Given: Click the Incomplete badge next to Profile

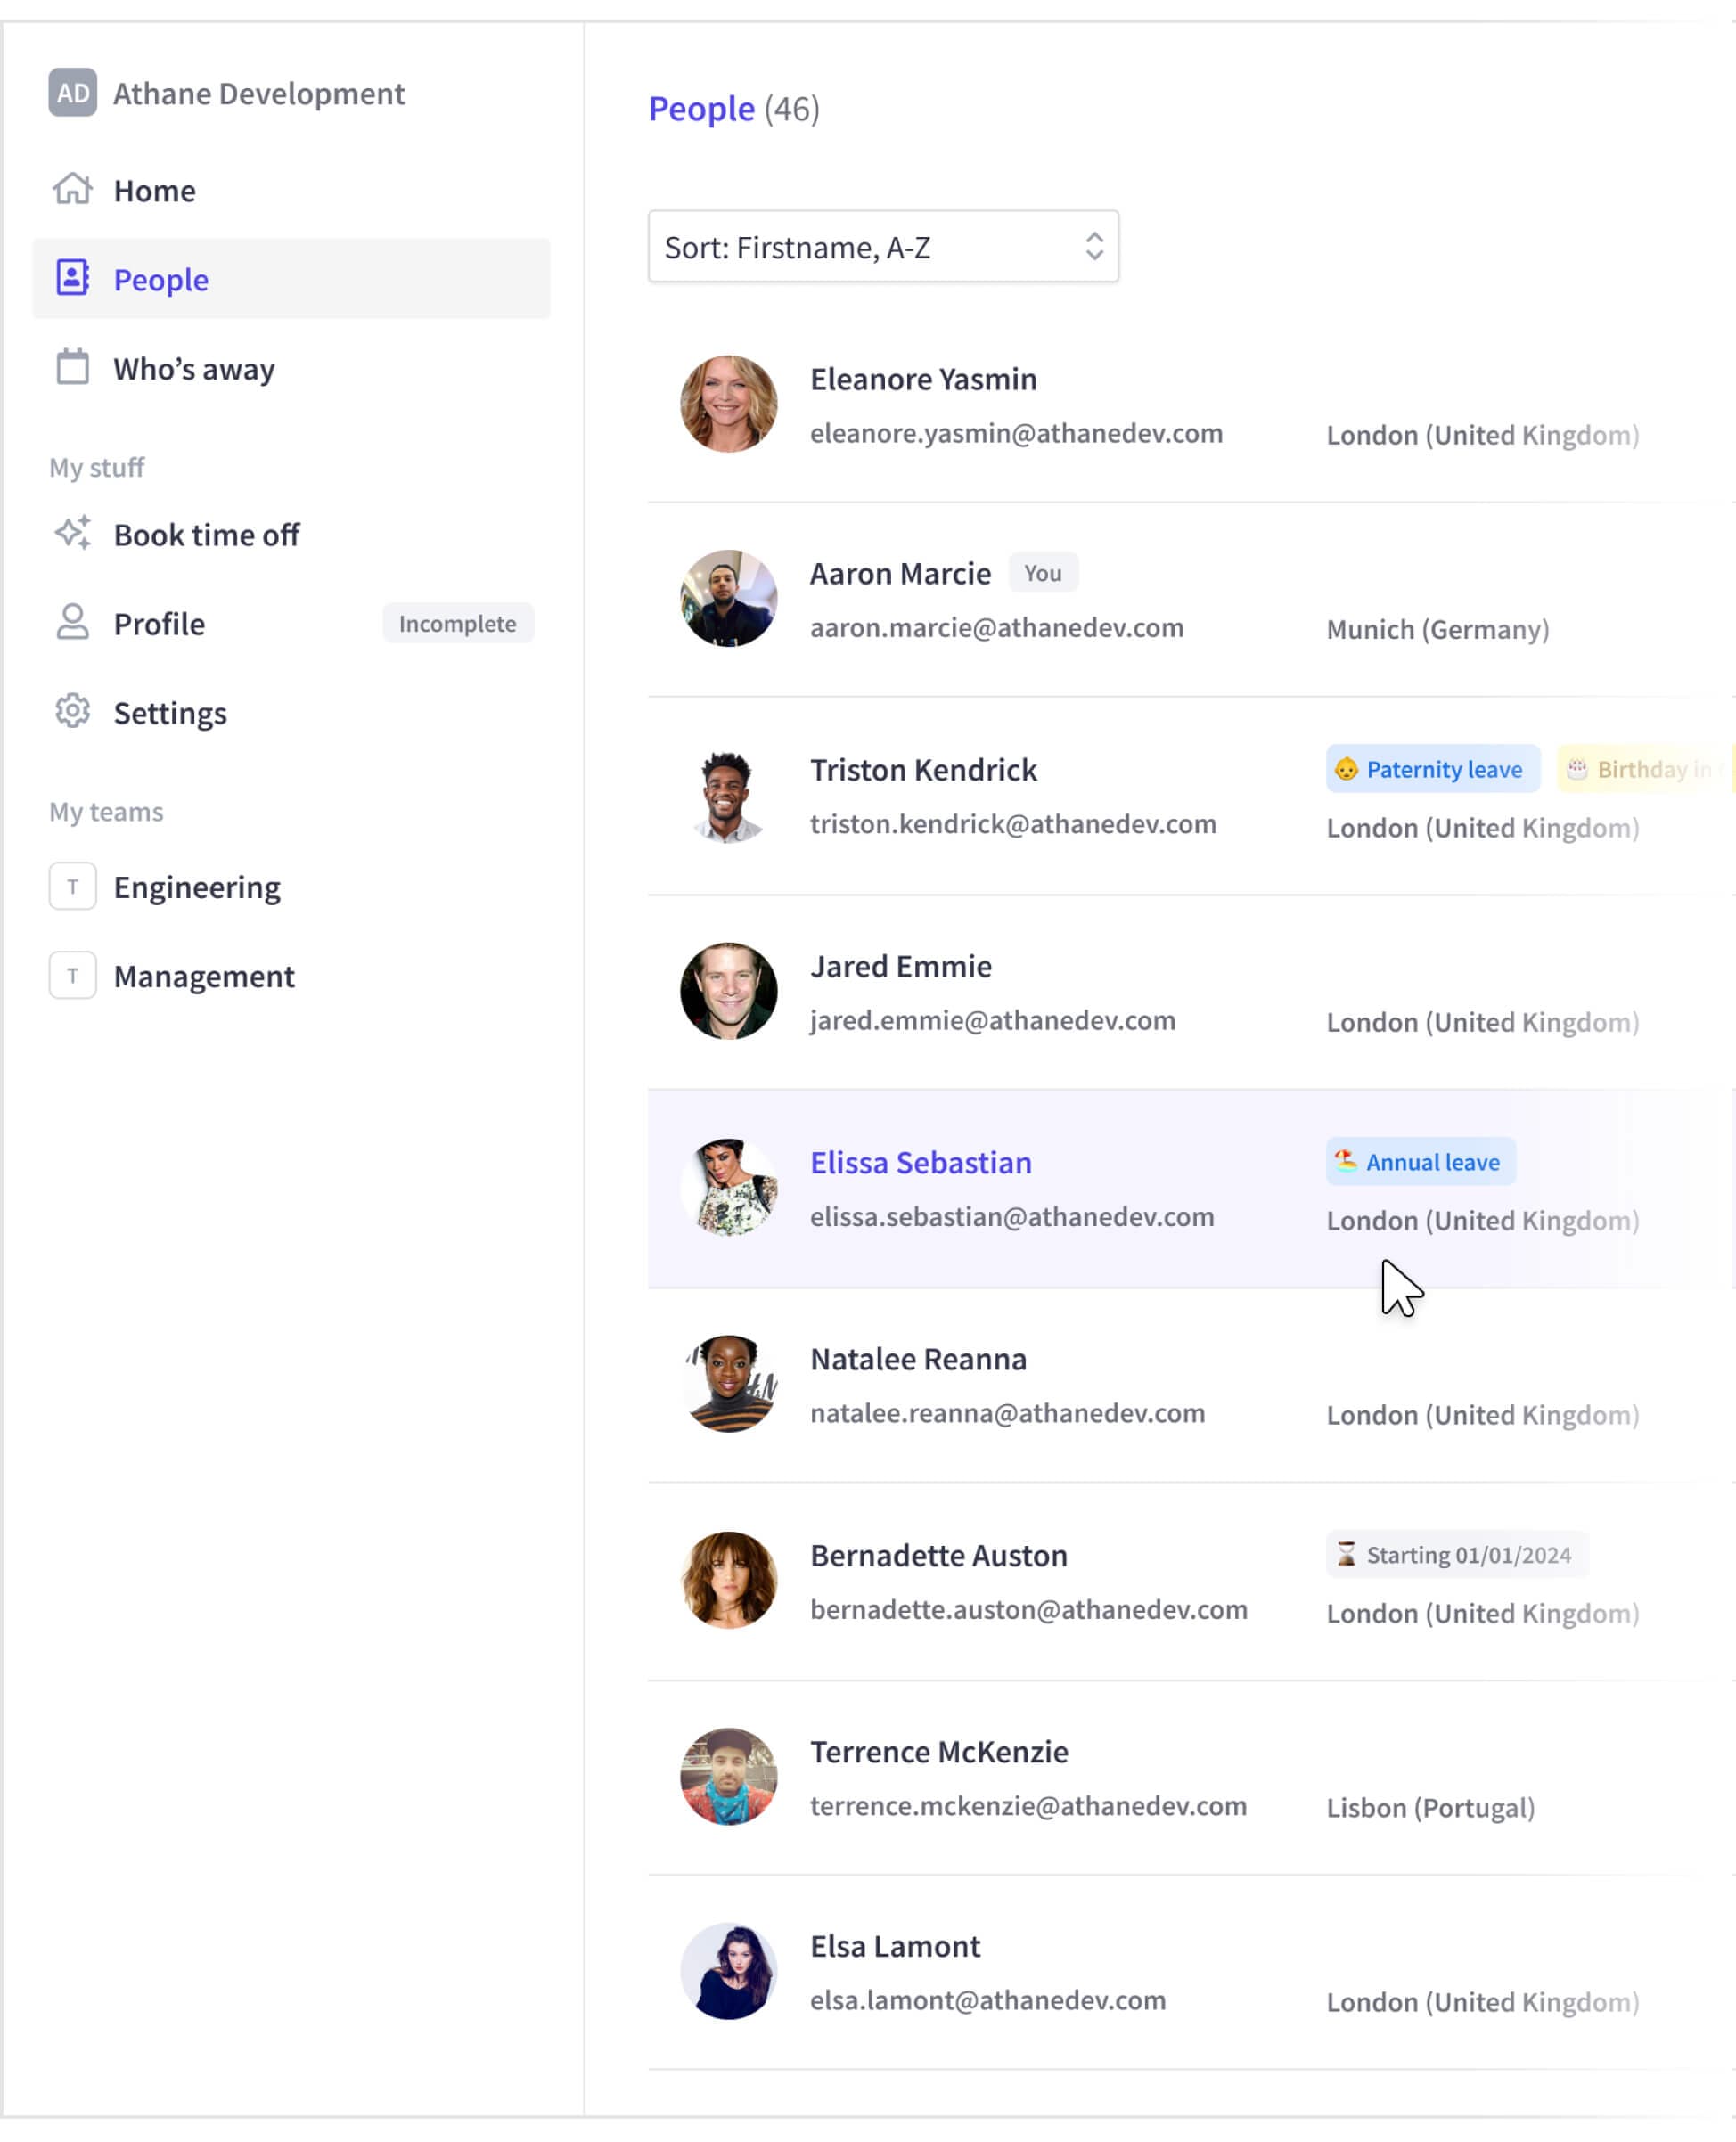Looking at the screenshot, I should [x=458, y=623].
